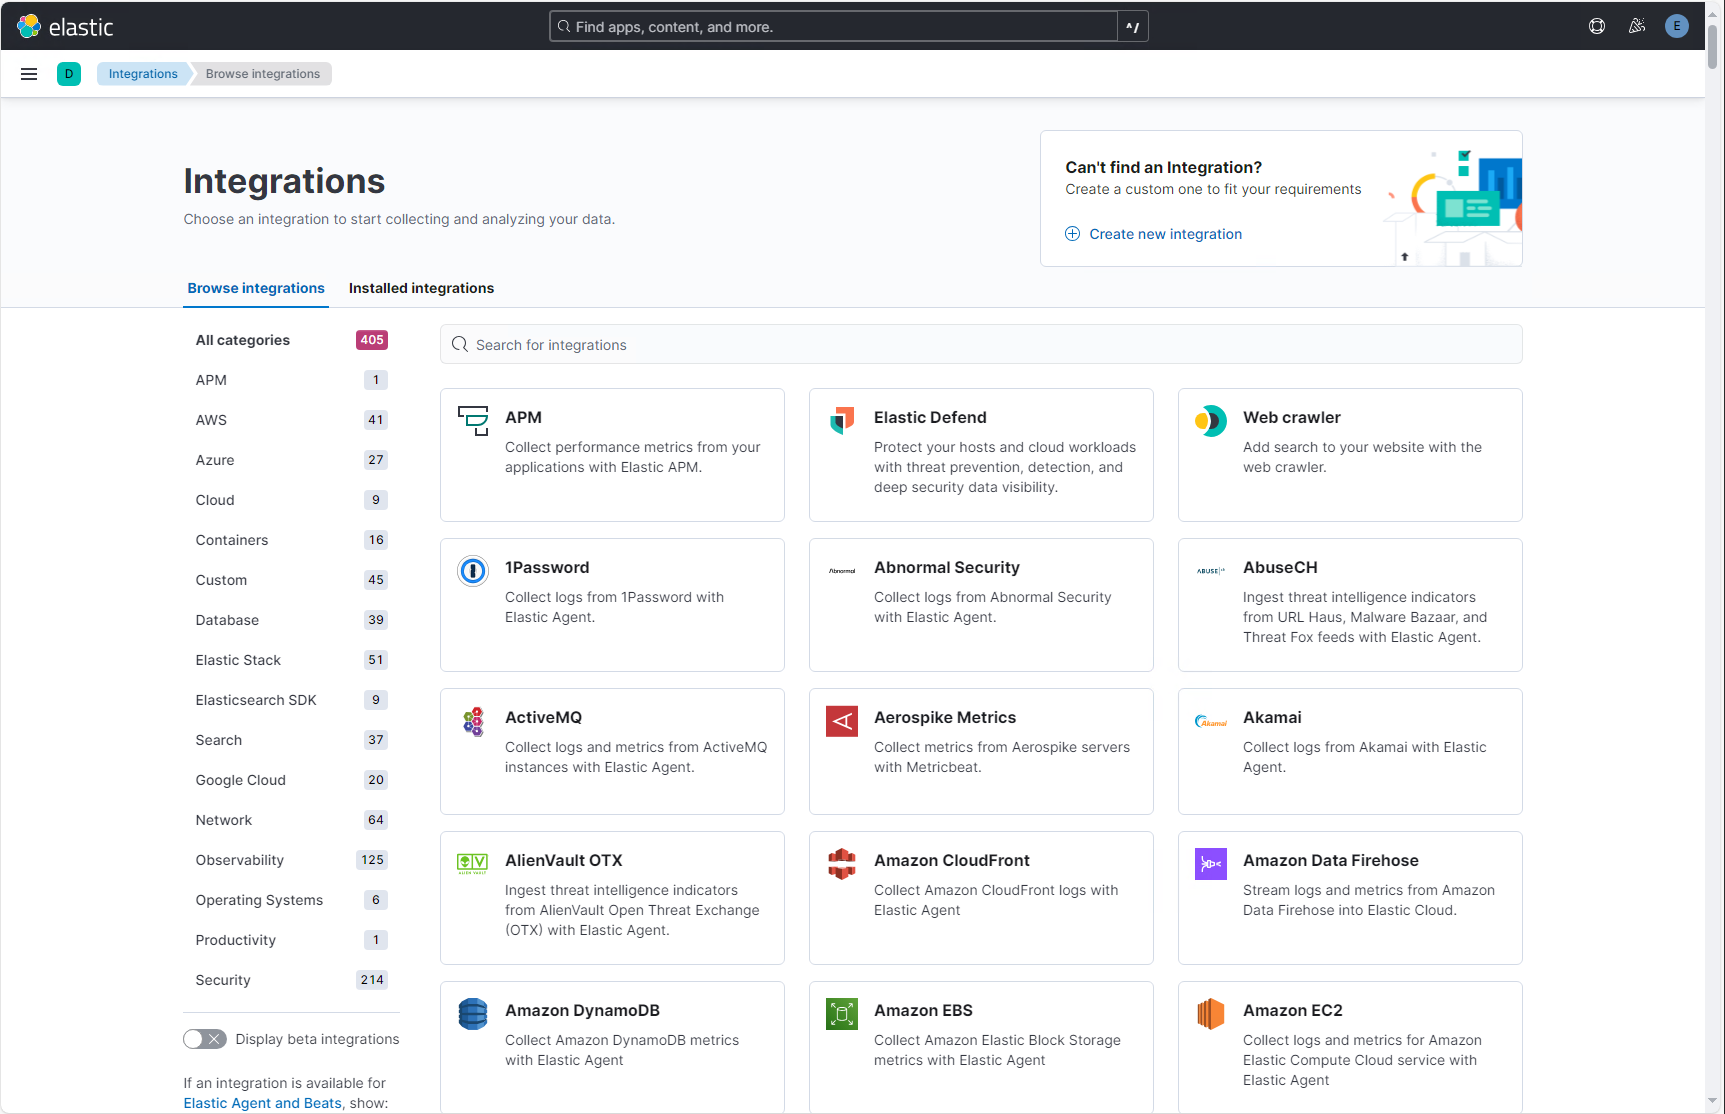The image size is (1725, 1114).
Task: Focus the Search for integrations field
Action: [981, 344]
